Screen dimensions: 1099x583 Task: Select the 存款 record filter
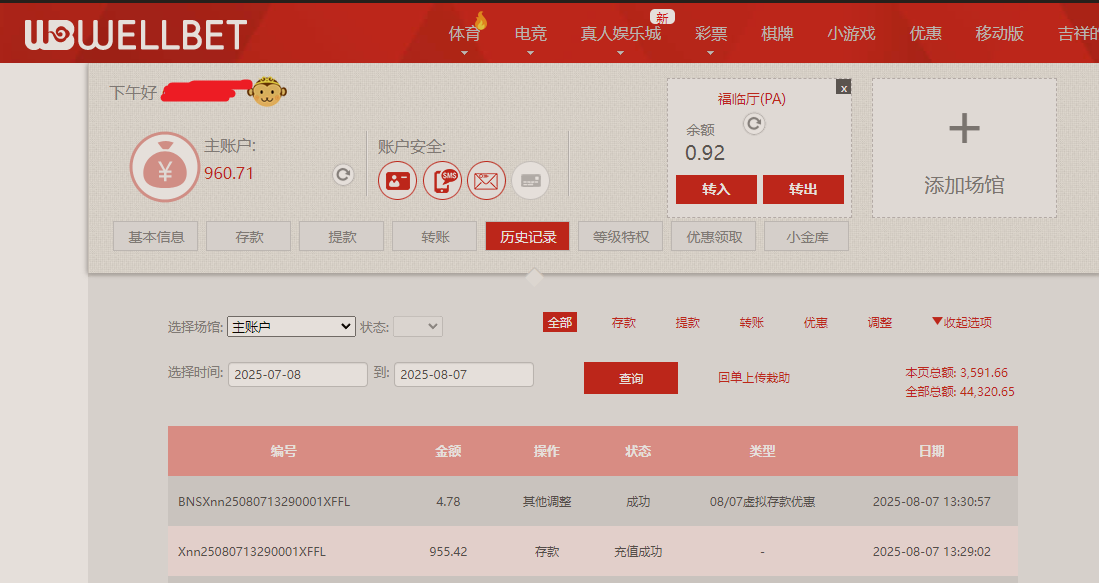pos(624,322)
